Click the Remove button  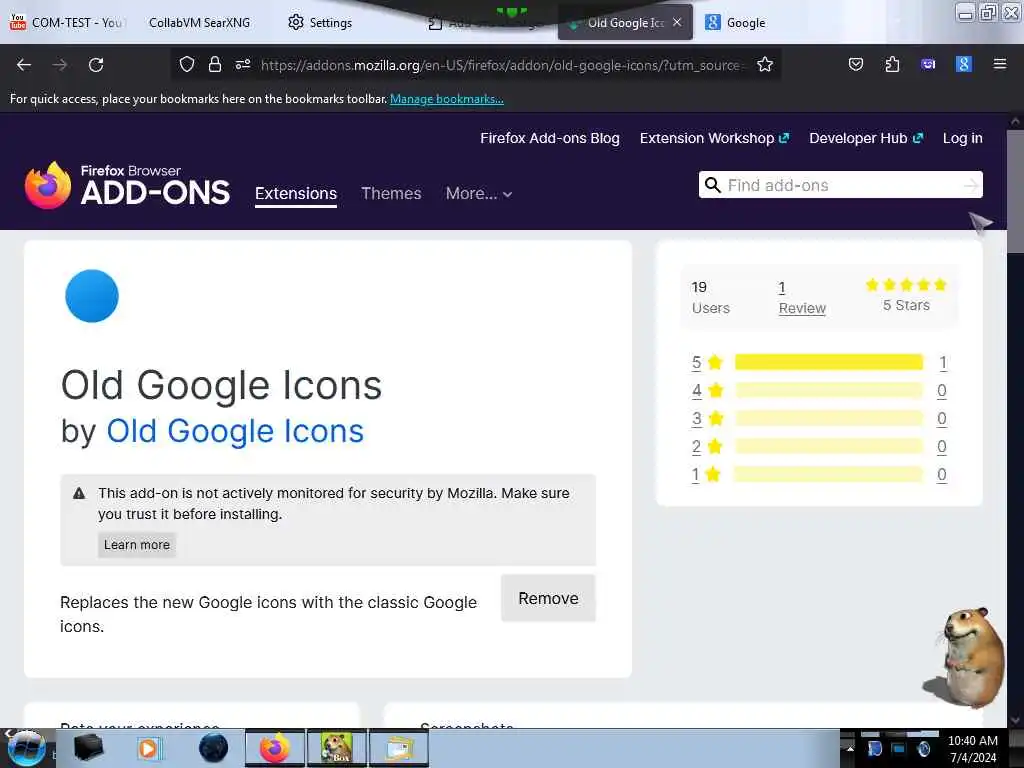(x=548, y=598)
